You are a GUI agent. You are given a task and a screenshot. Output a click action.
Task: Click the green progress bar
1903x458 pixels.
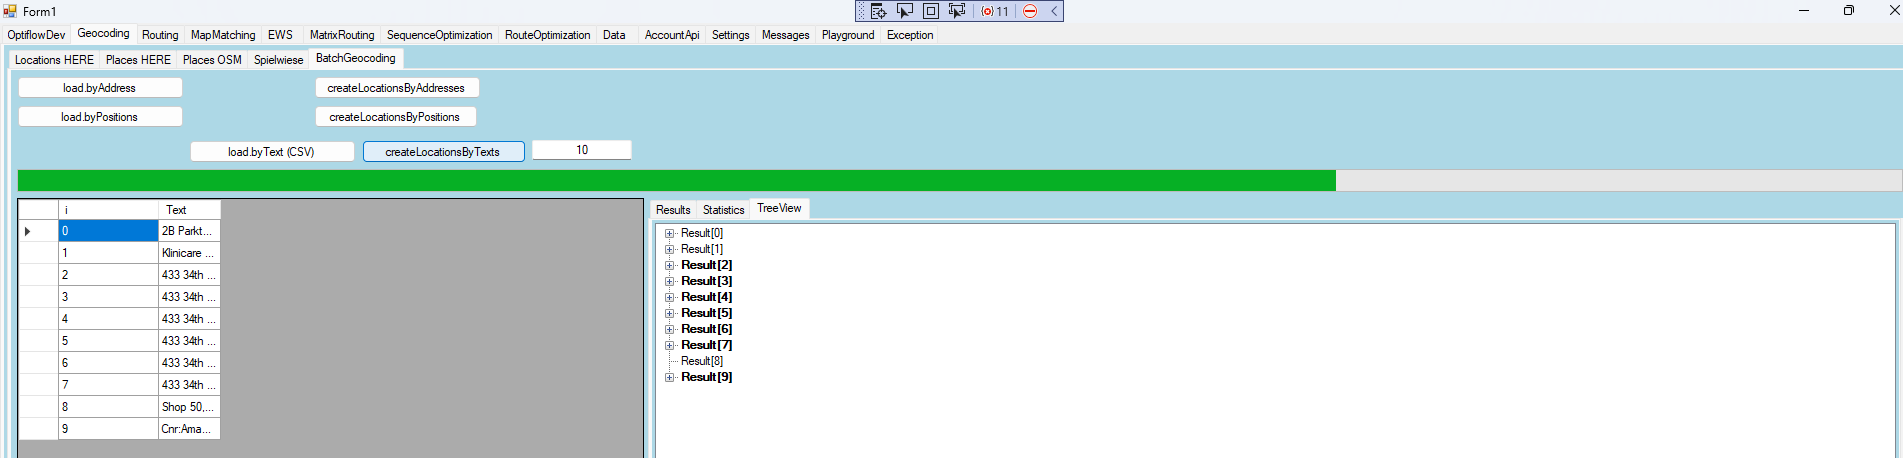676,180
